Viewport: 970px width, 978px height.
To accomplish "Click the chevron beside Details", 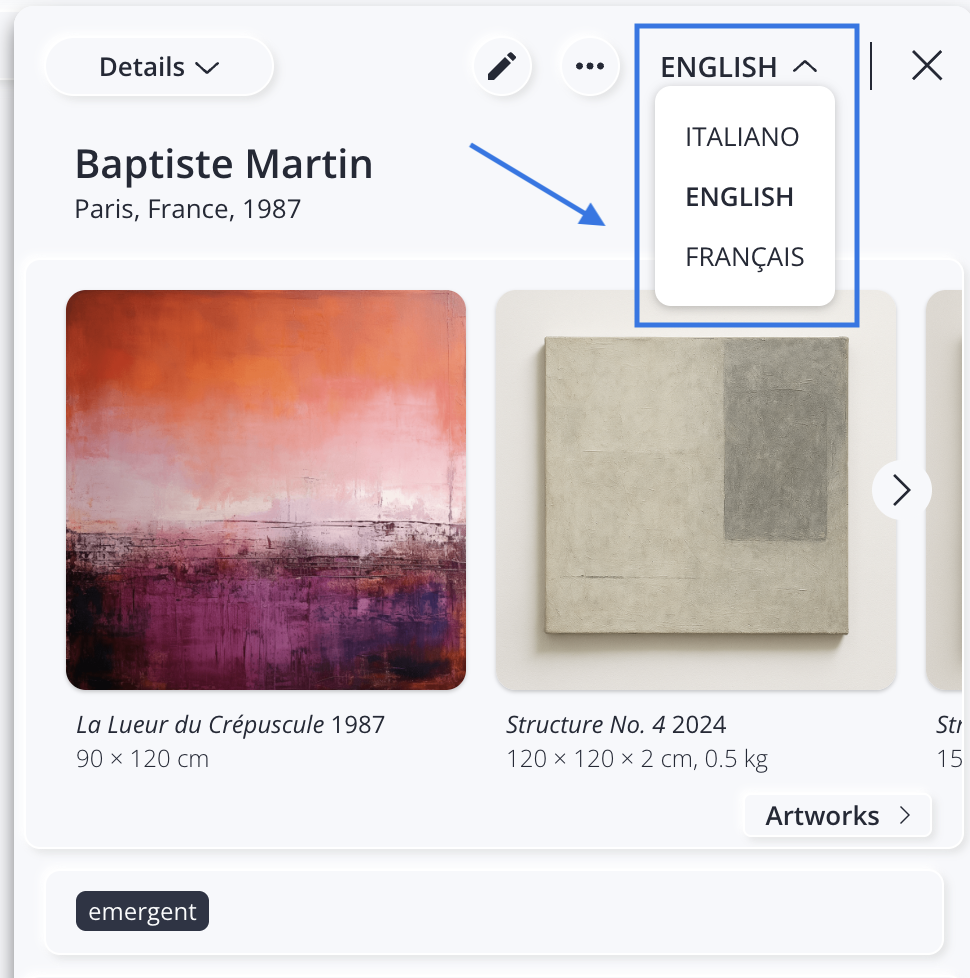I will coord(207,68).
